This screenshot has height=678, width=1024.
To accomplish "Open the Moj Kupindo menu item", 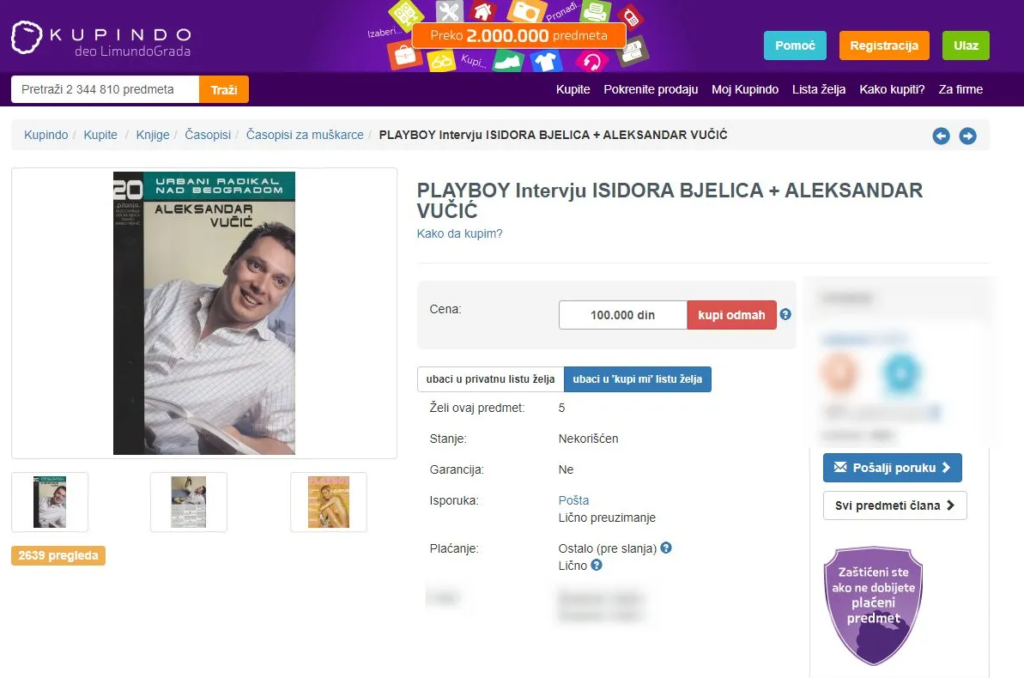I will (x=745, y=89).
